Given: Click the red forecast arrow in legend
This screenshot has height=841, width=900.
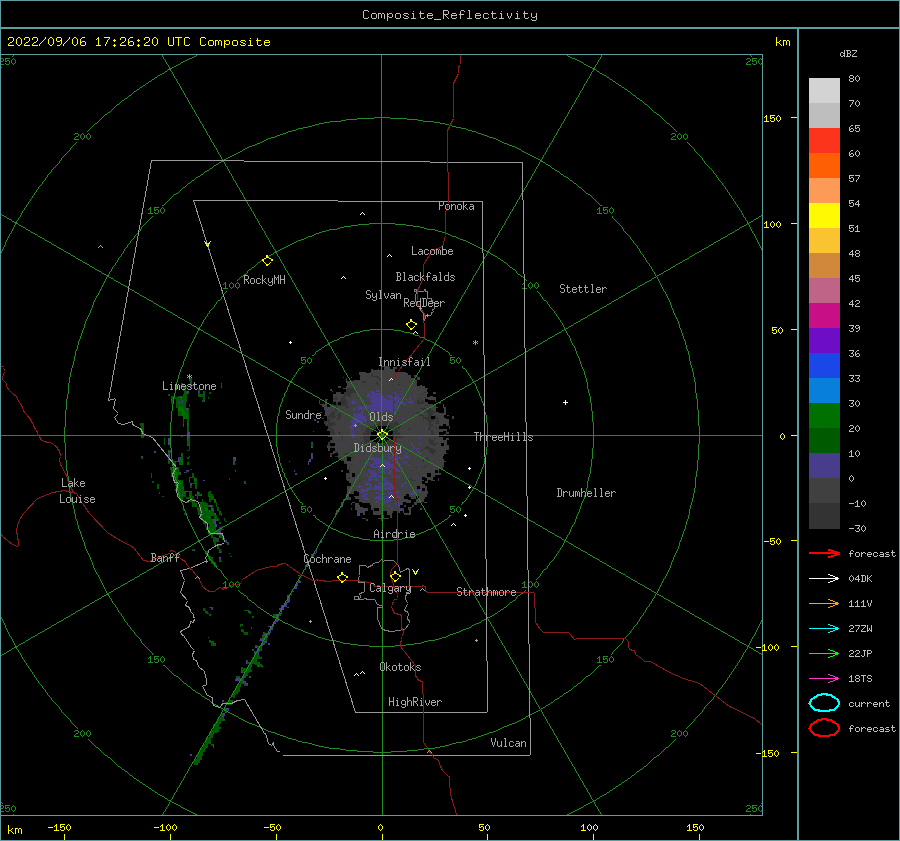Looking at the screenshot, I should pos(824,553).
